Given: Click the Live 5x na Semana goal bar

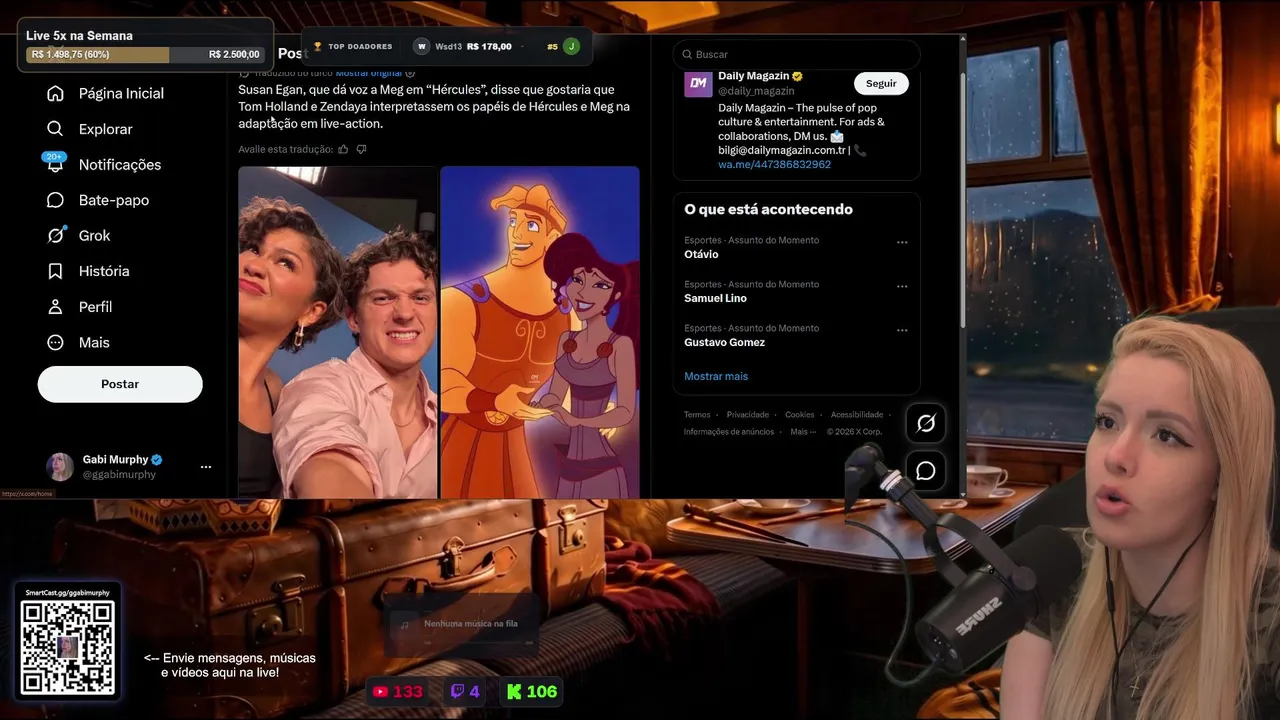Looking at the screenshot, I should click(145, 54).
